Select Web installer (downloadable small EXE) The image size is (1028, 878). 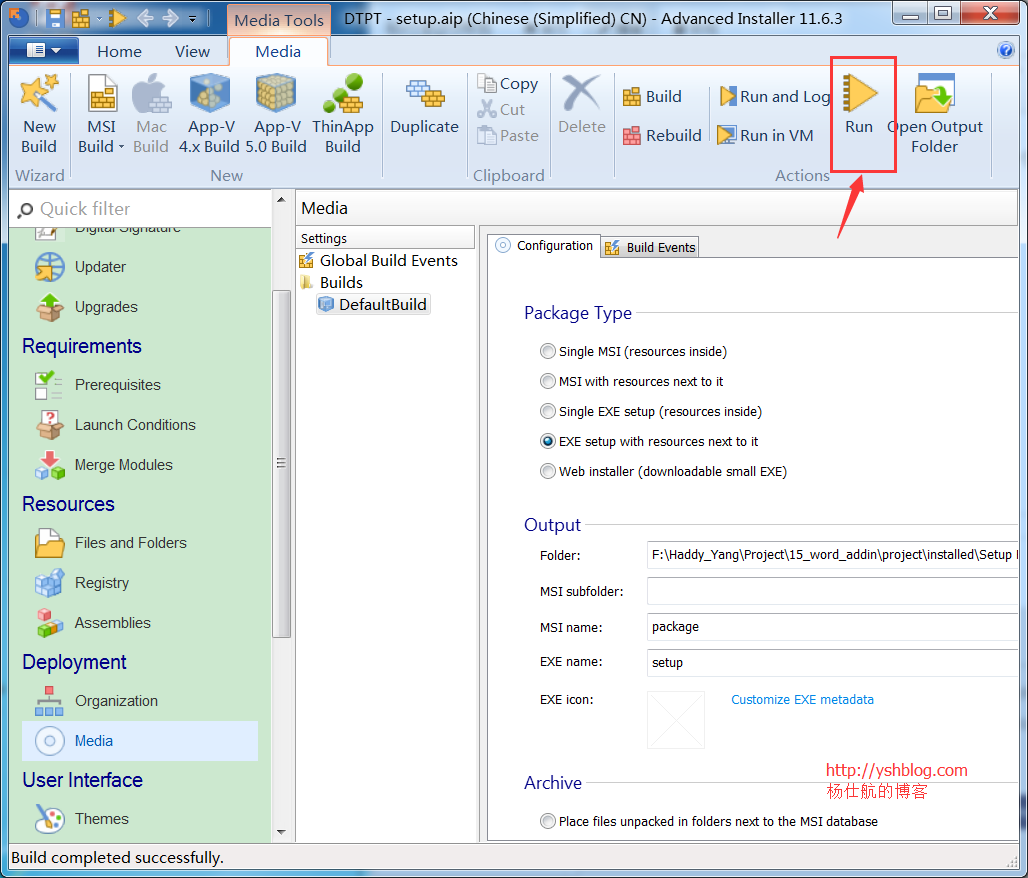[663, 471]
